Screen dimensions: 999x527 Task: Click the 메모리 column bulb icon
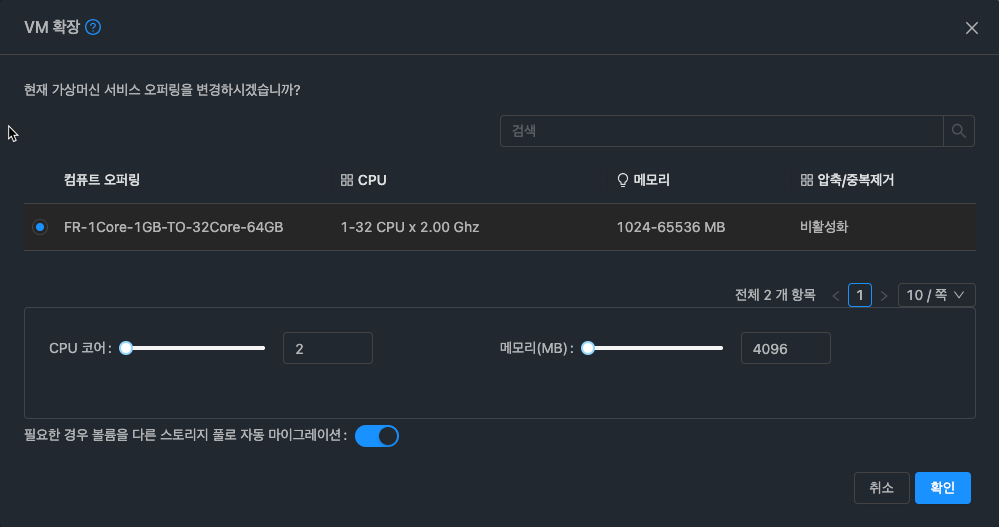[x=623, y=181]
